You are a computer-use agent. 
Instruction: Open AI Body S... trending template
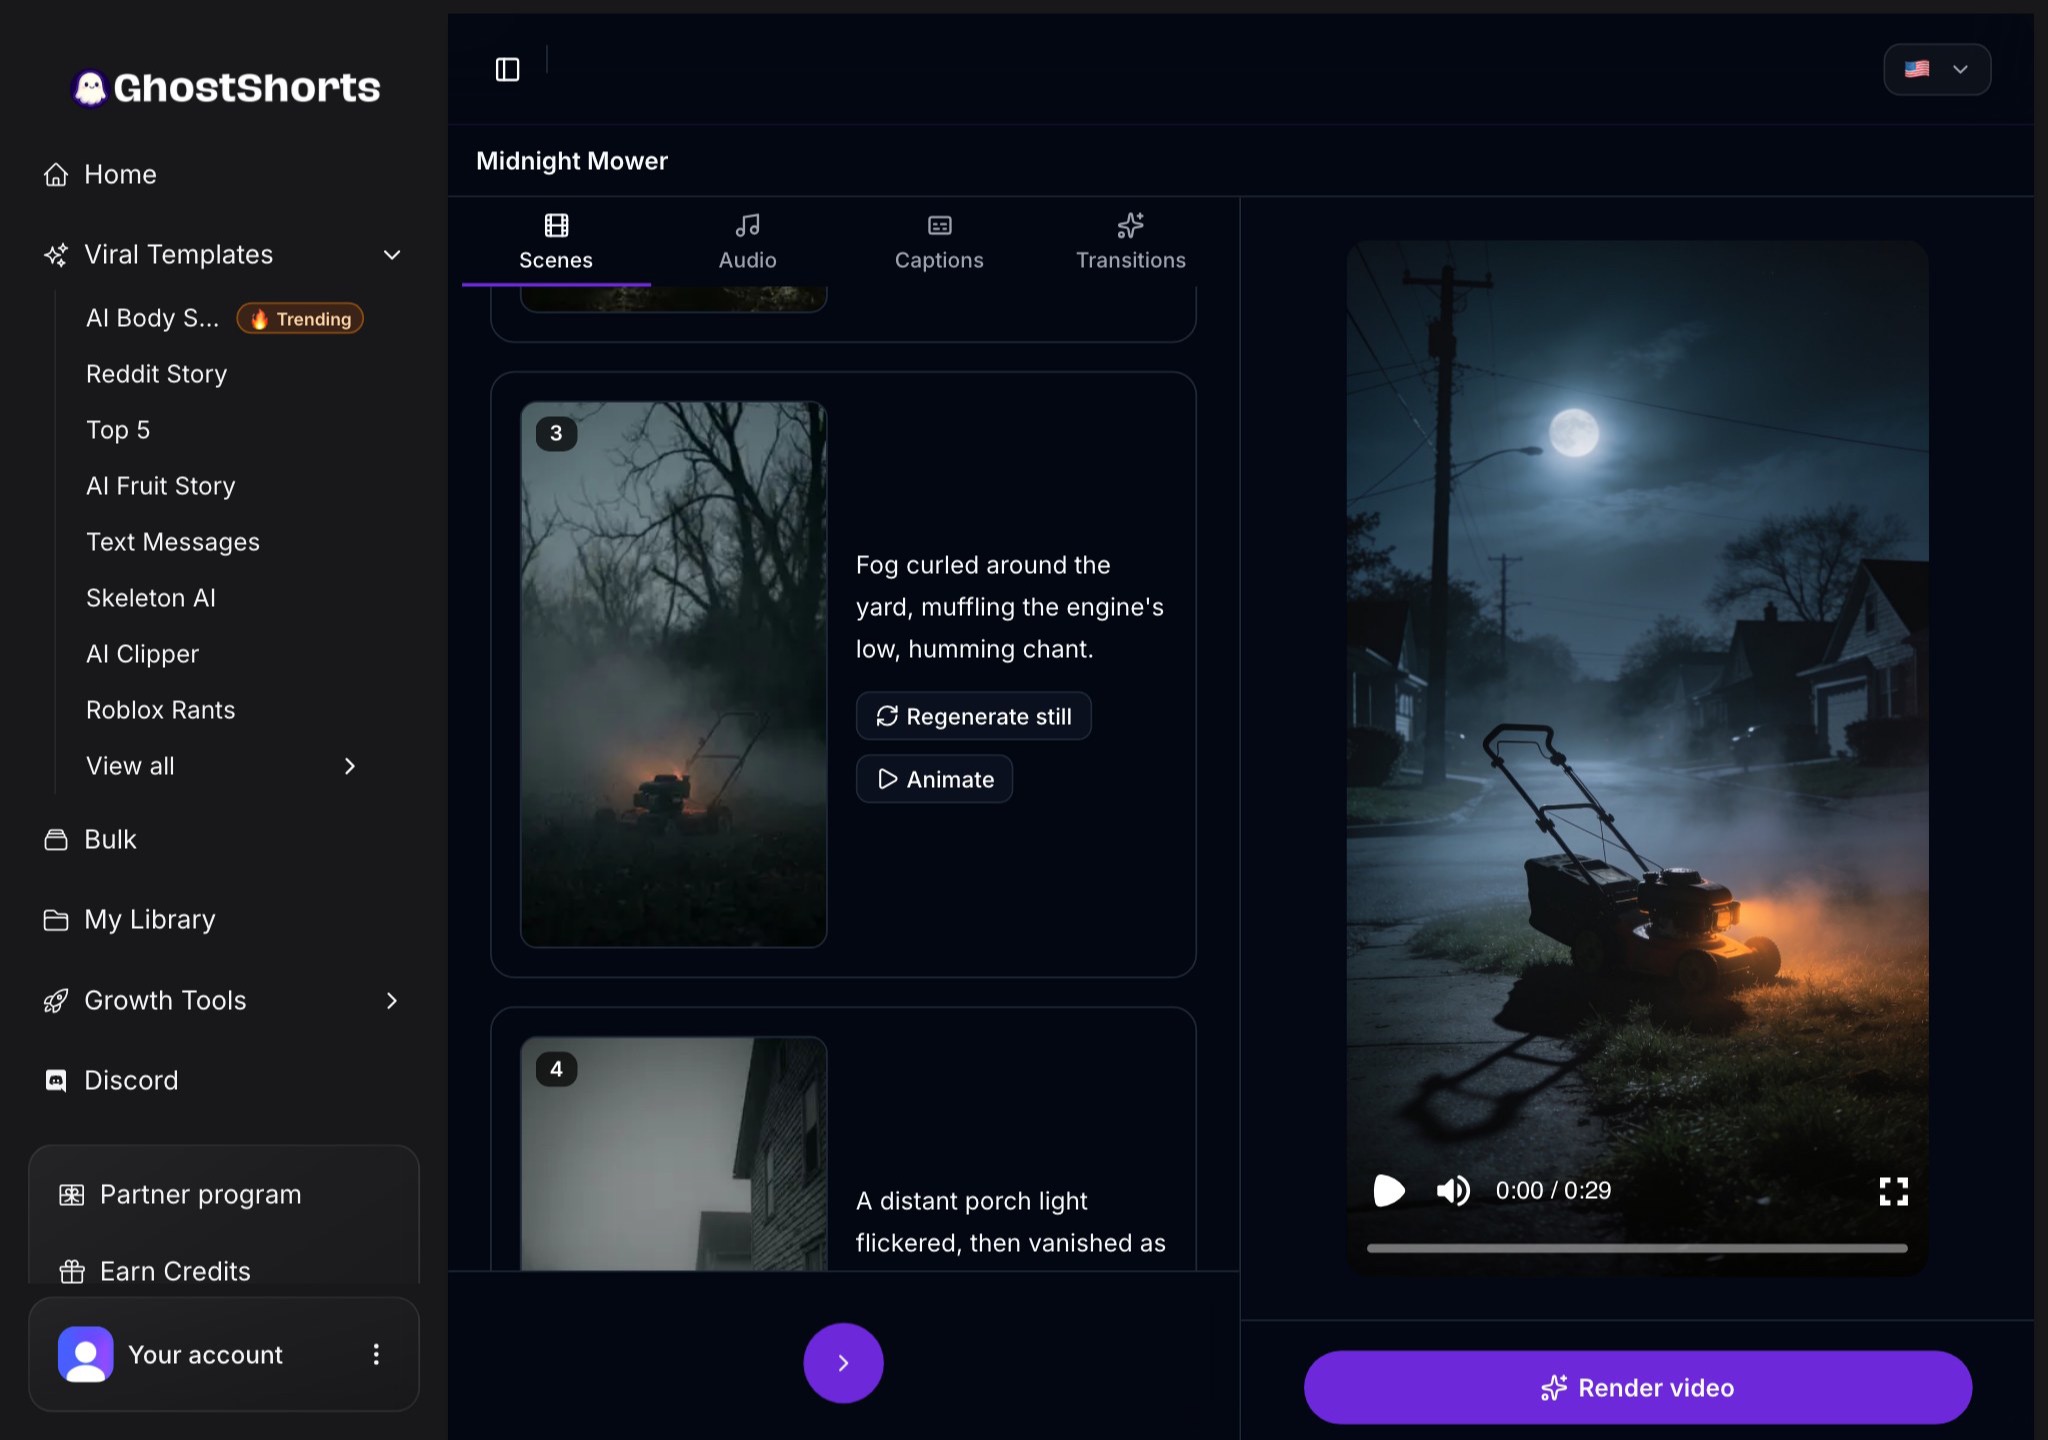[x=152, y=318]
